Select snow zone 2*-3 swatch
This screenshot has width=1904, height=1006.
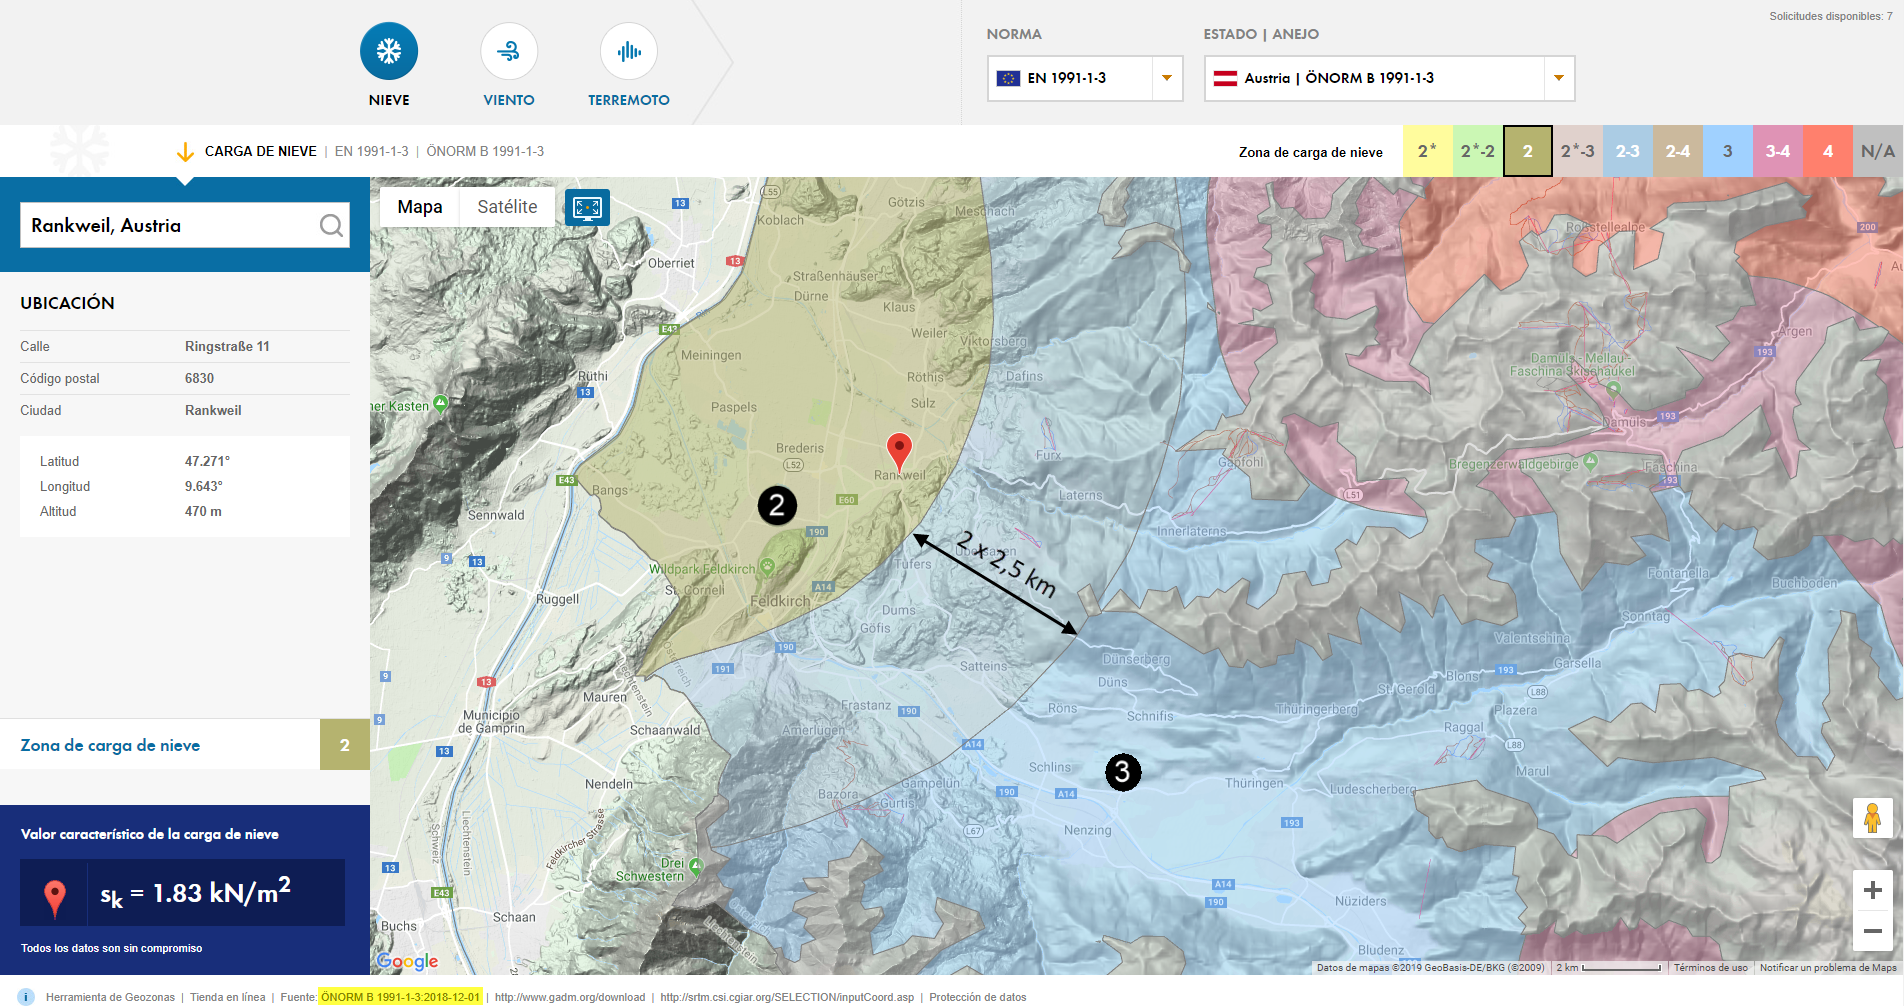click(x=1578, y=151)
